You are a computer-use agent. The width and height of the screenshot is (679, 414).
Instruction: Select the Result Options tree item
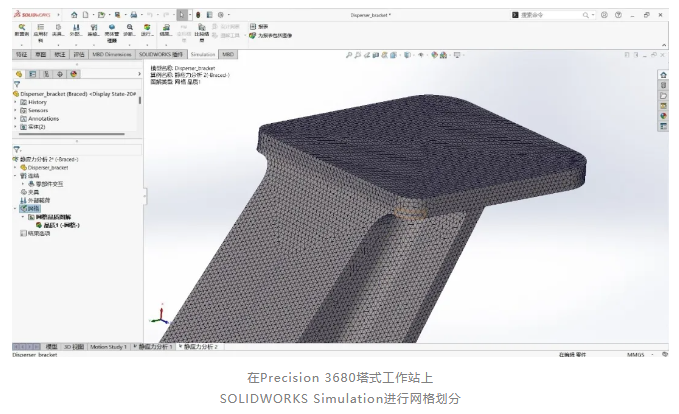(x=35, y=233)
